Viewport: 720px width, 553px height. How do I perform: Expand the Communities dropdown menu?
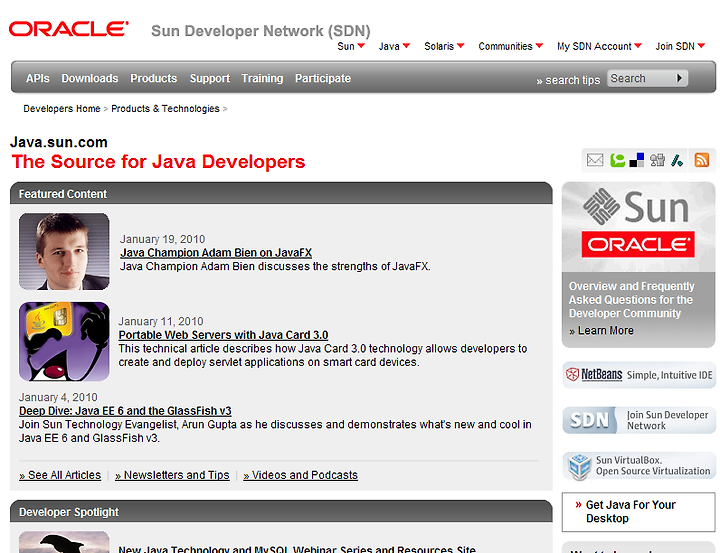point(511,46)
